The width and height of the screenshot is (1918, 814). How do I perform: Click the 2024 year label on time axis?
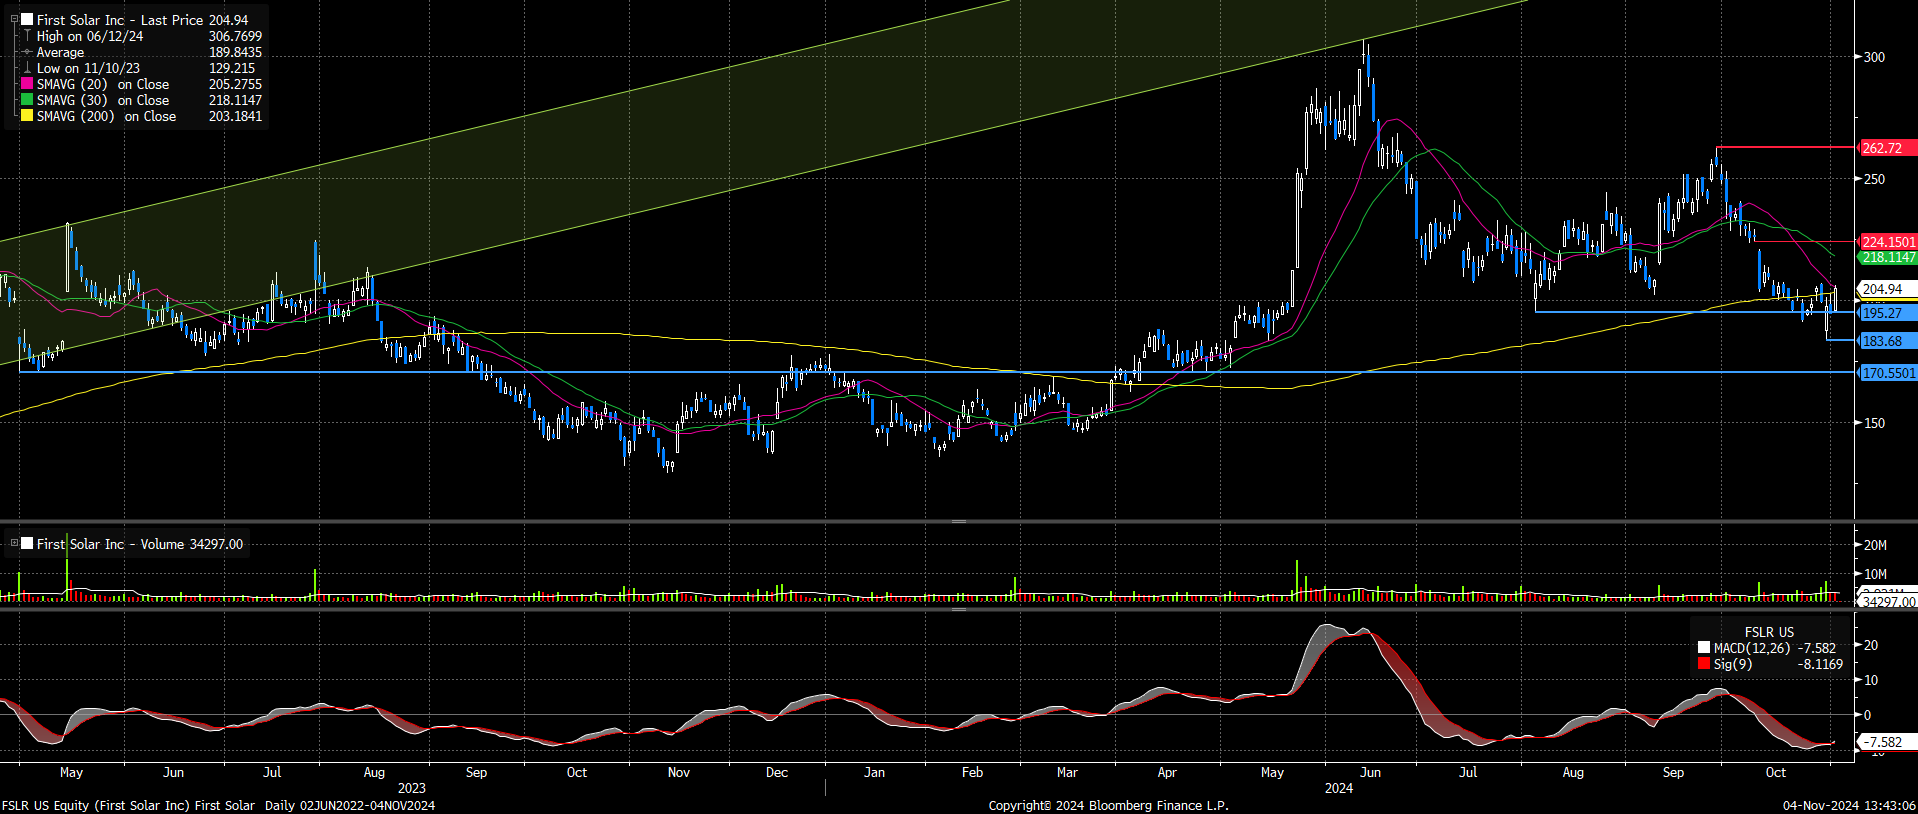pyautogui.click(x=1339, y=788)
